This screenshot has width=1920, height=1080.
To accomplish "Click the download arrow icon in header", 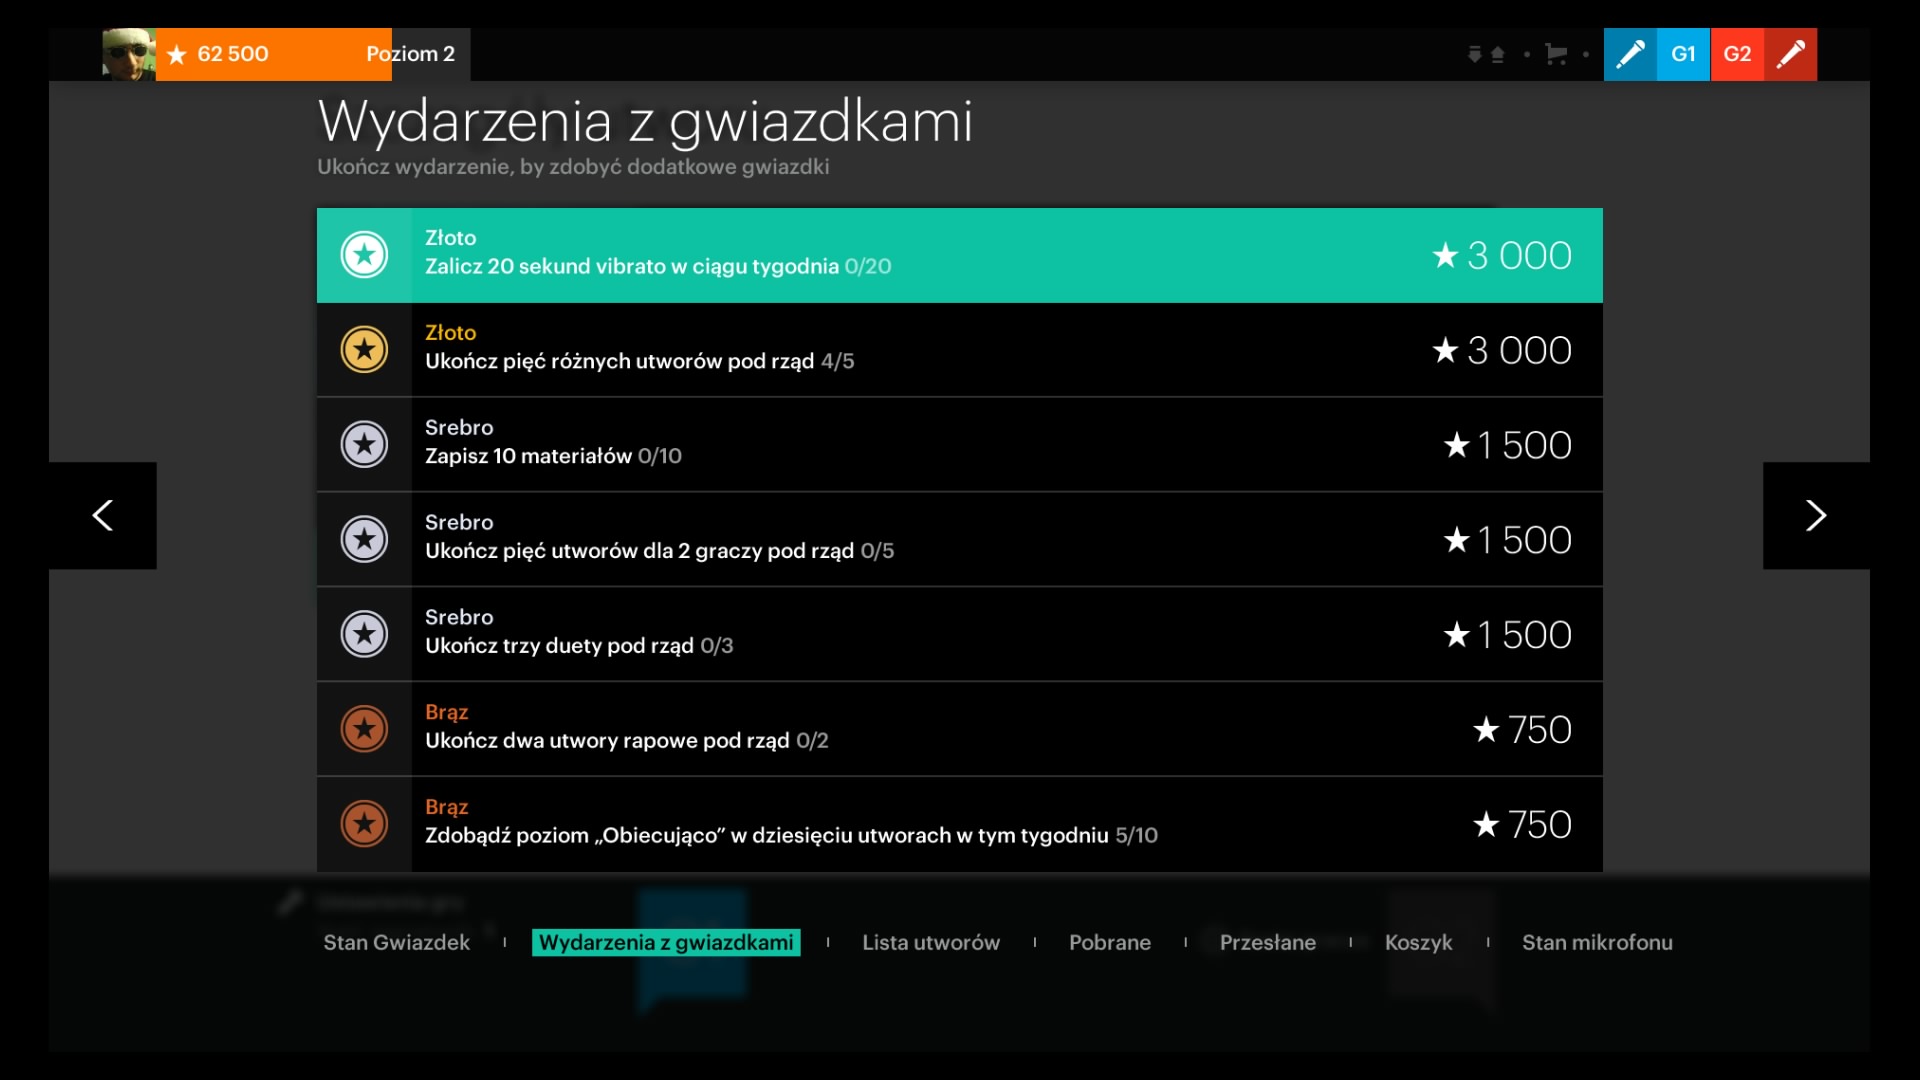I will [x=1474, y=54].
